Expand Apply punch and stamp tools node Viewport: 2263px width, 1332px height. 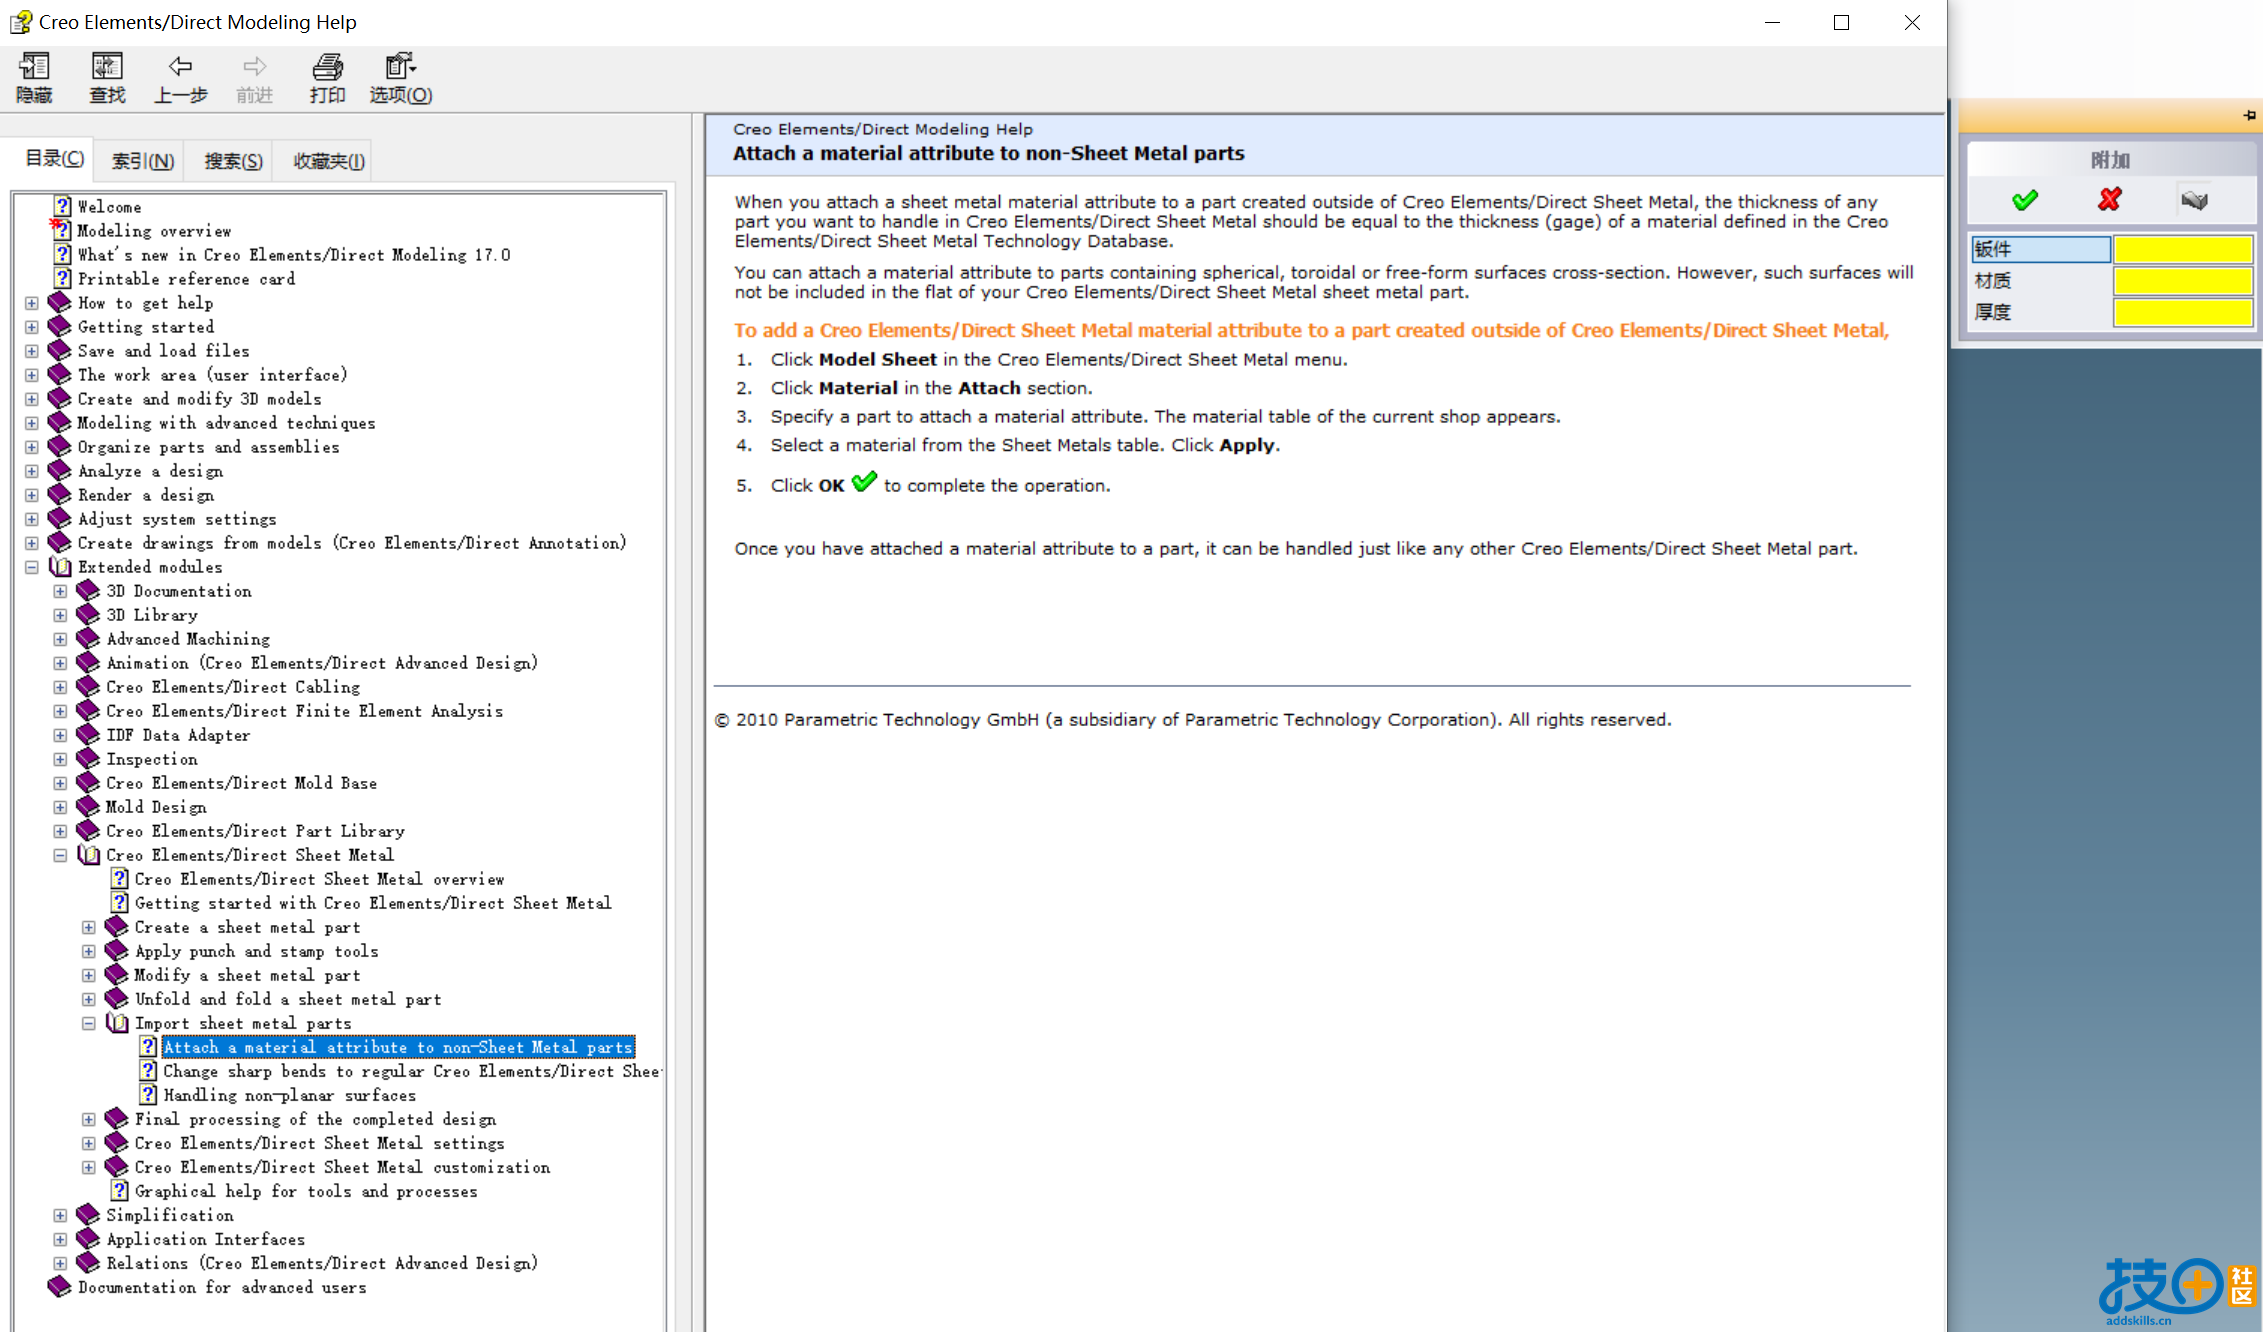click(89, 951)
